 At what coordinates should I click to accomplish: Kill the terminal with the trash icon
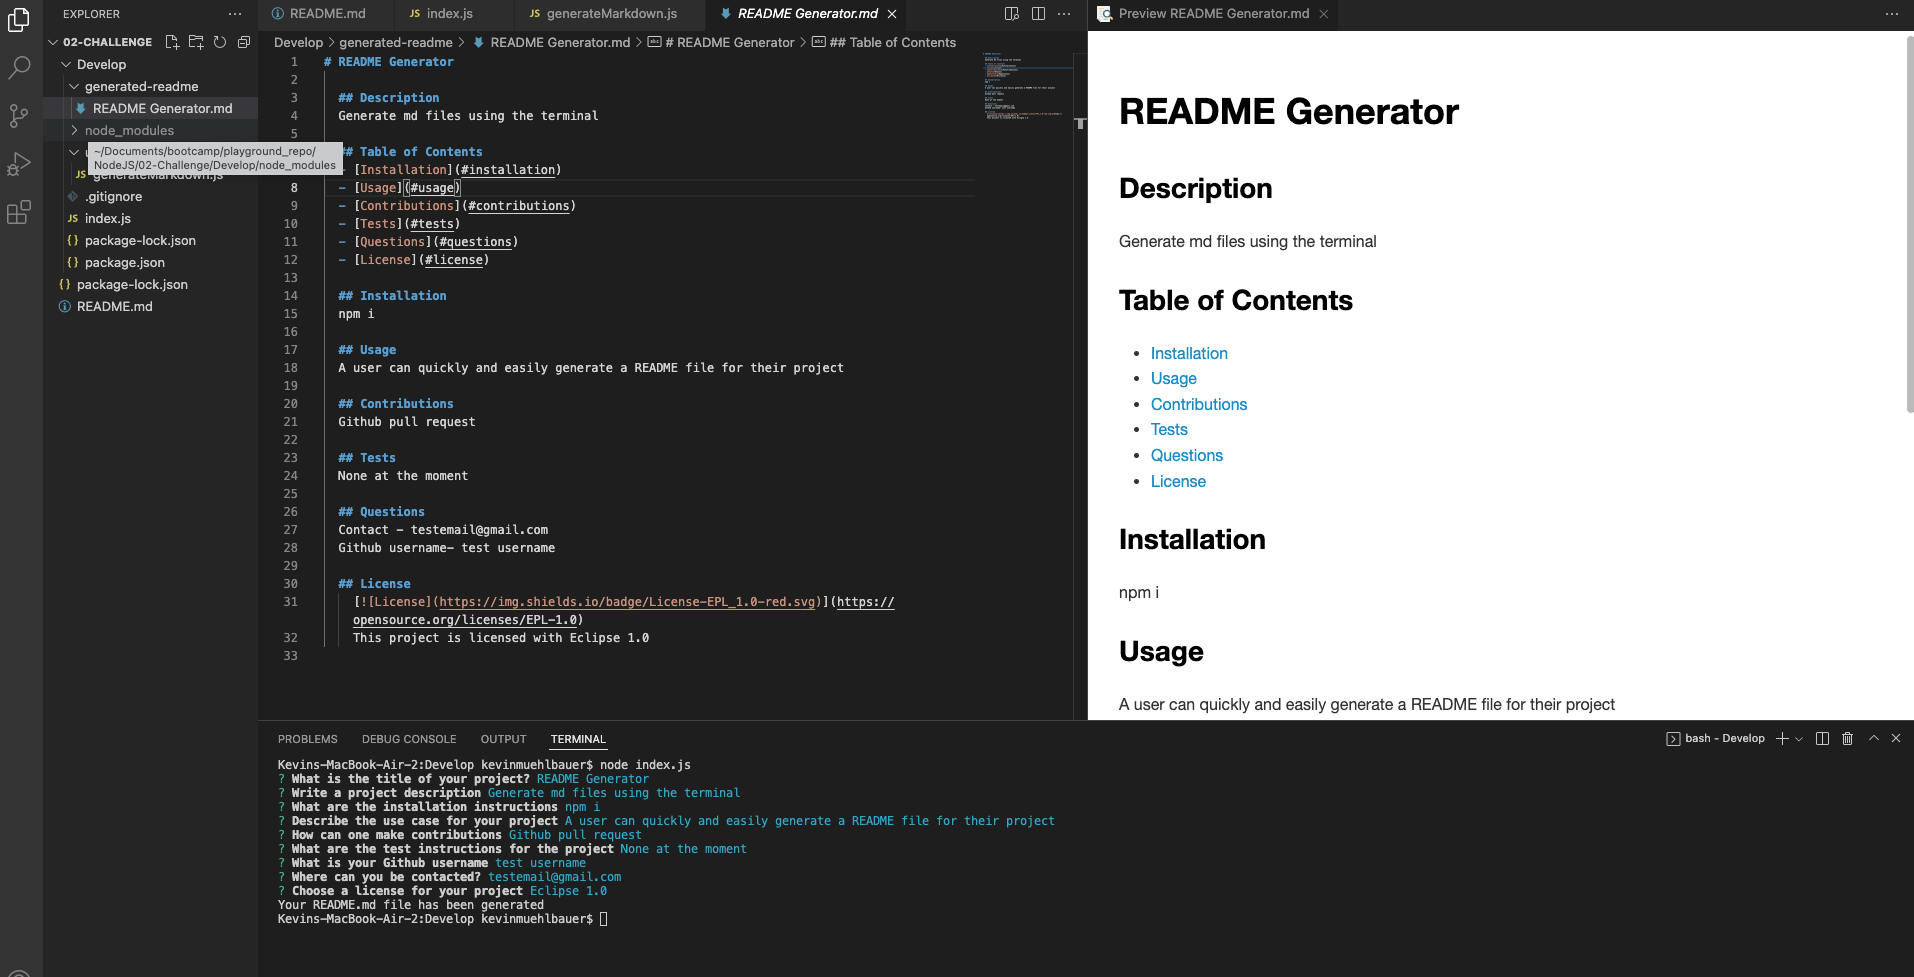[1845, 738]
